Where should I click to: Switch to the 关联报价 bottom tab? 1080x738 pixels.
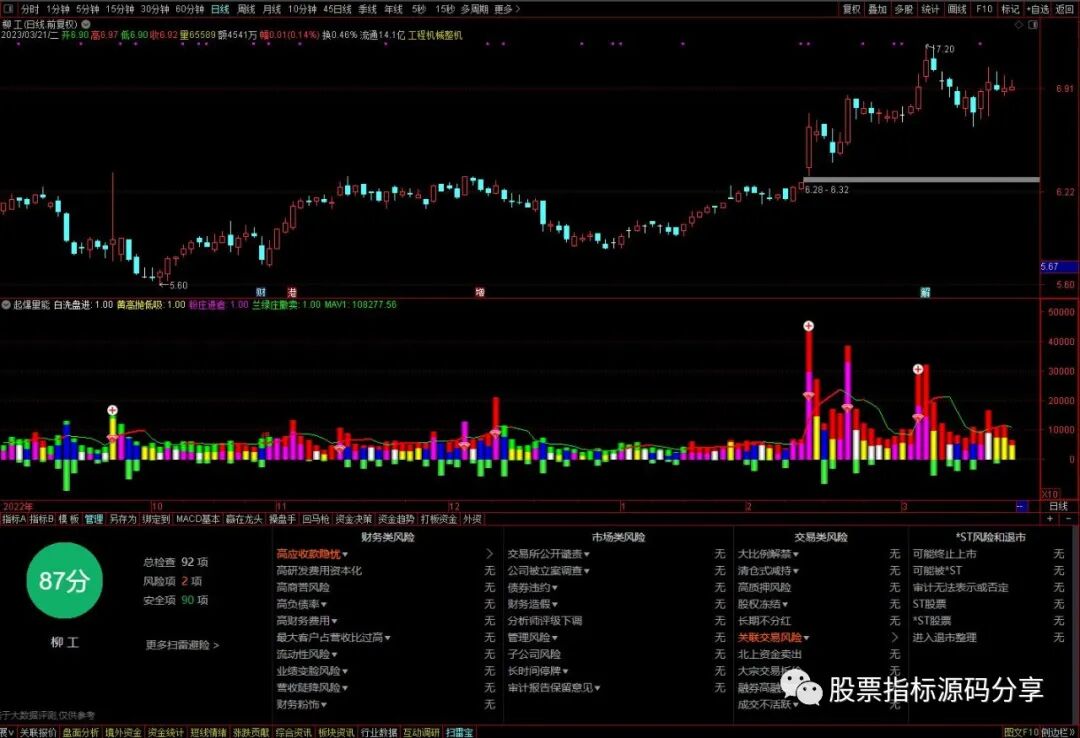(x=38, y=732)
